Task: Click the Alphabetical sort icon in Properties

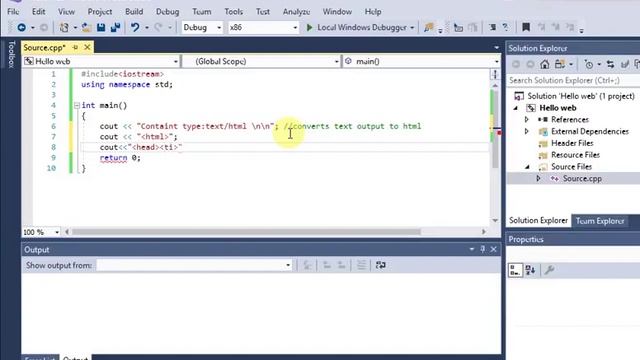Action: 531,270
